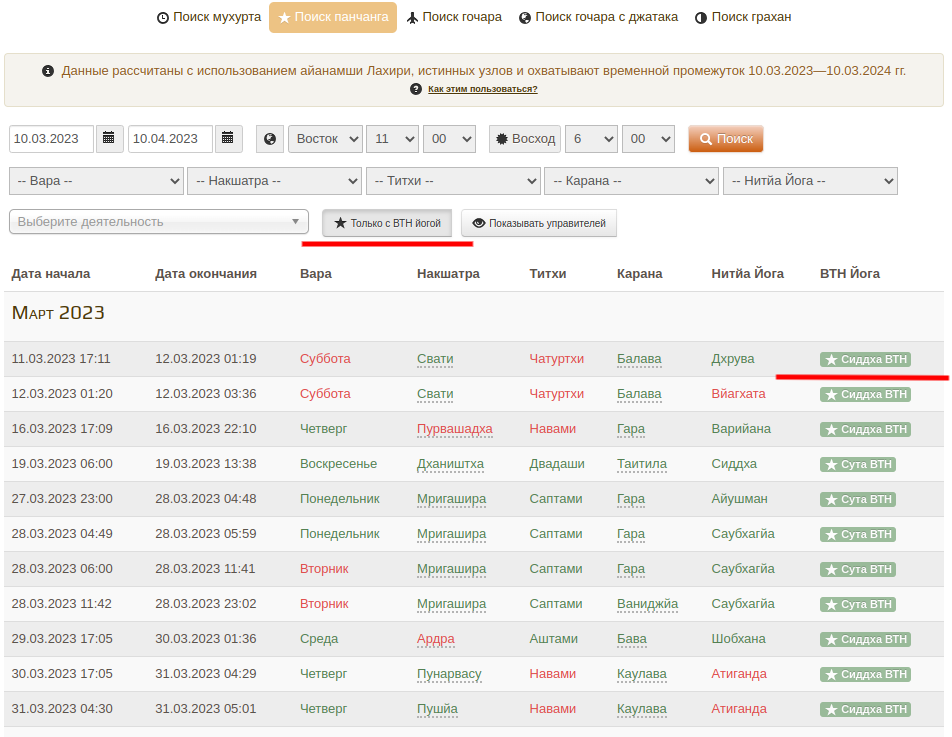The image size is (952, 737).
Task: Click the 'Дата начала' column header
Action: pos(51,274)
